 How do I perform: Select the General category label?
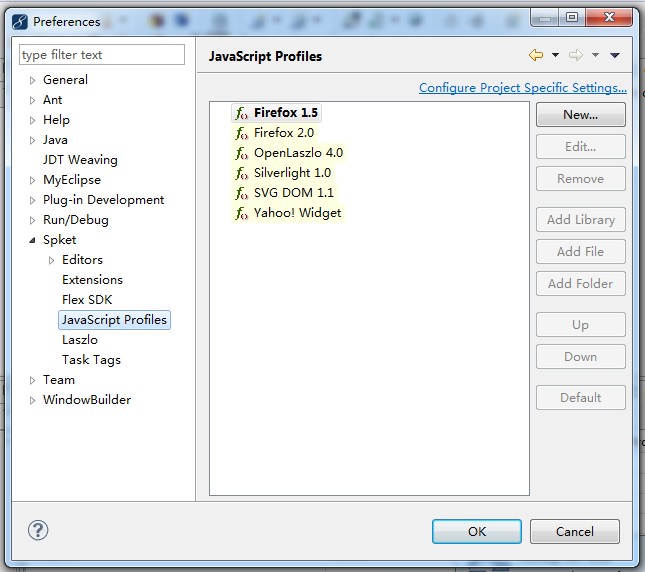coord(65,80)
